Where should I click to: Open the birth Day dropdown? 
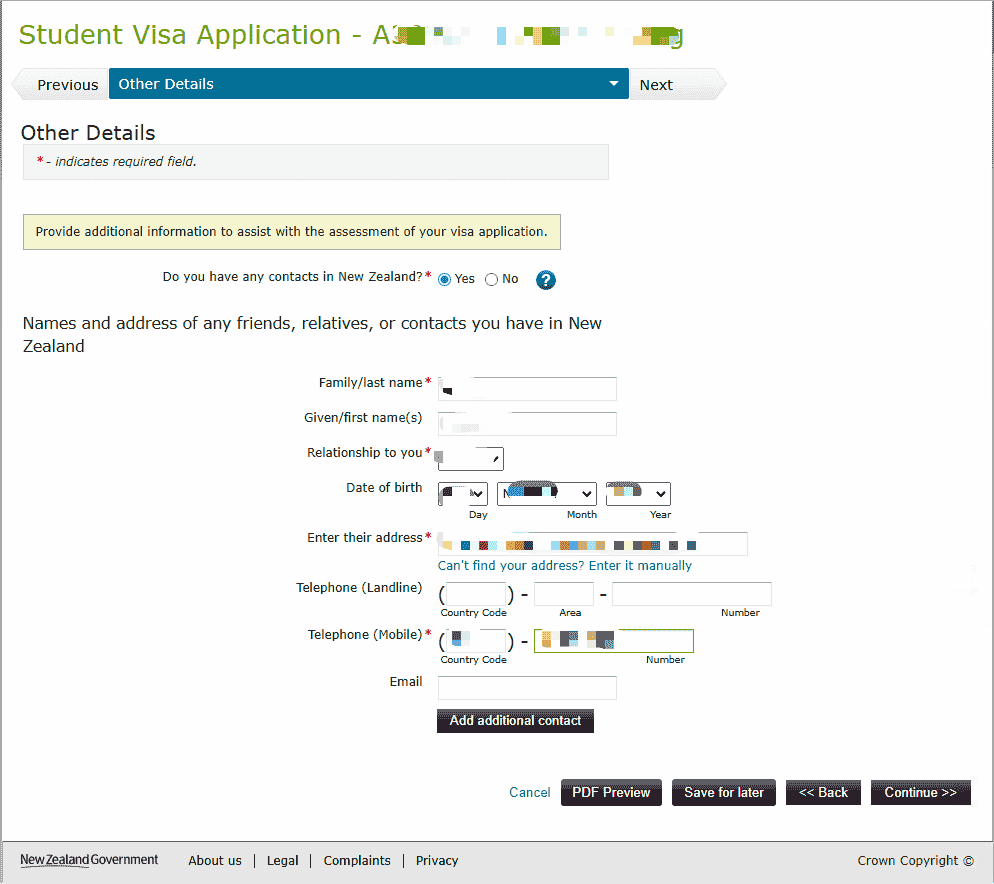click(463, 494)
